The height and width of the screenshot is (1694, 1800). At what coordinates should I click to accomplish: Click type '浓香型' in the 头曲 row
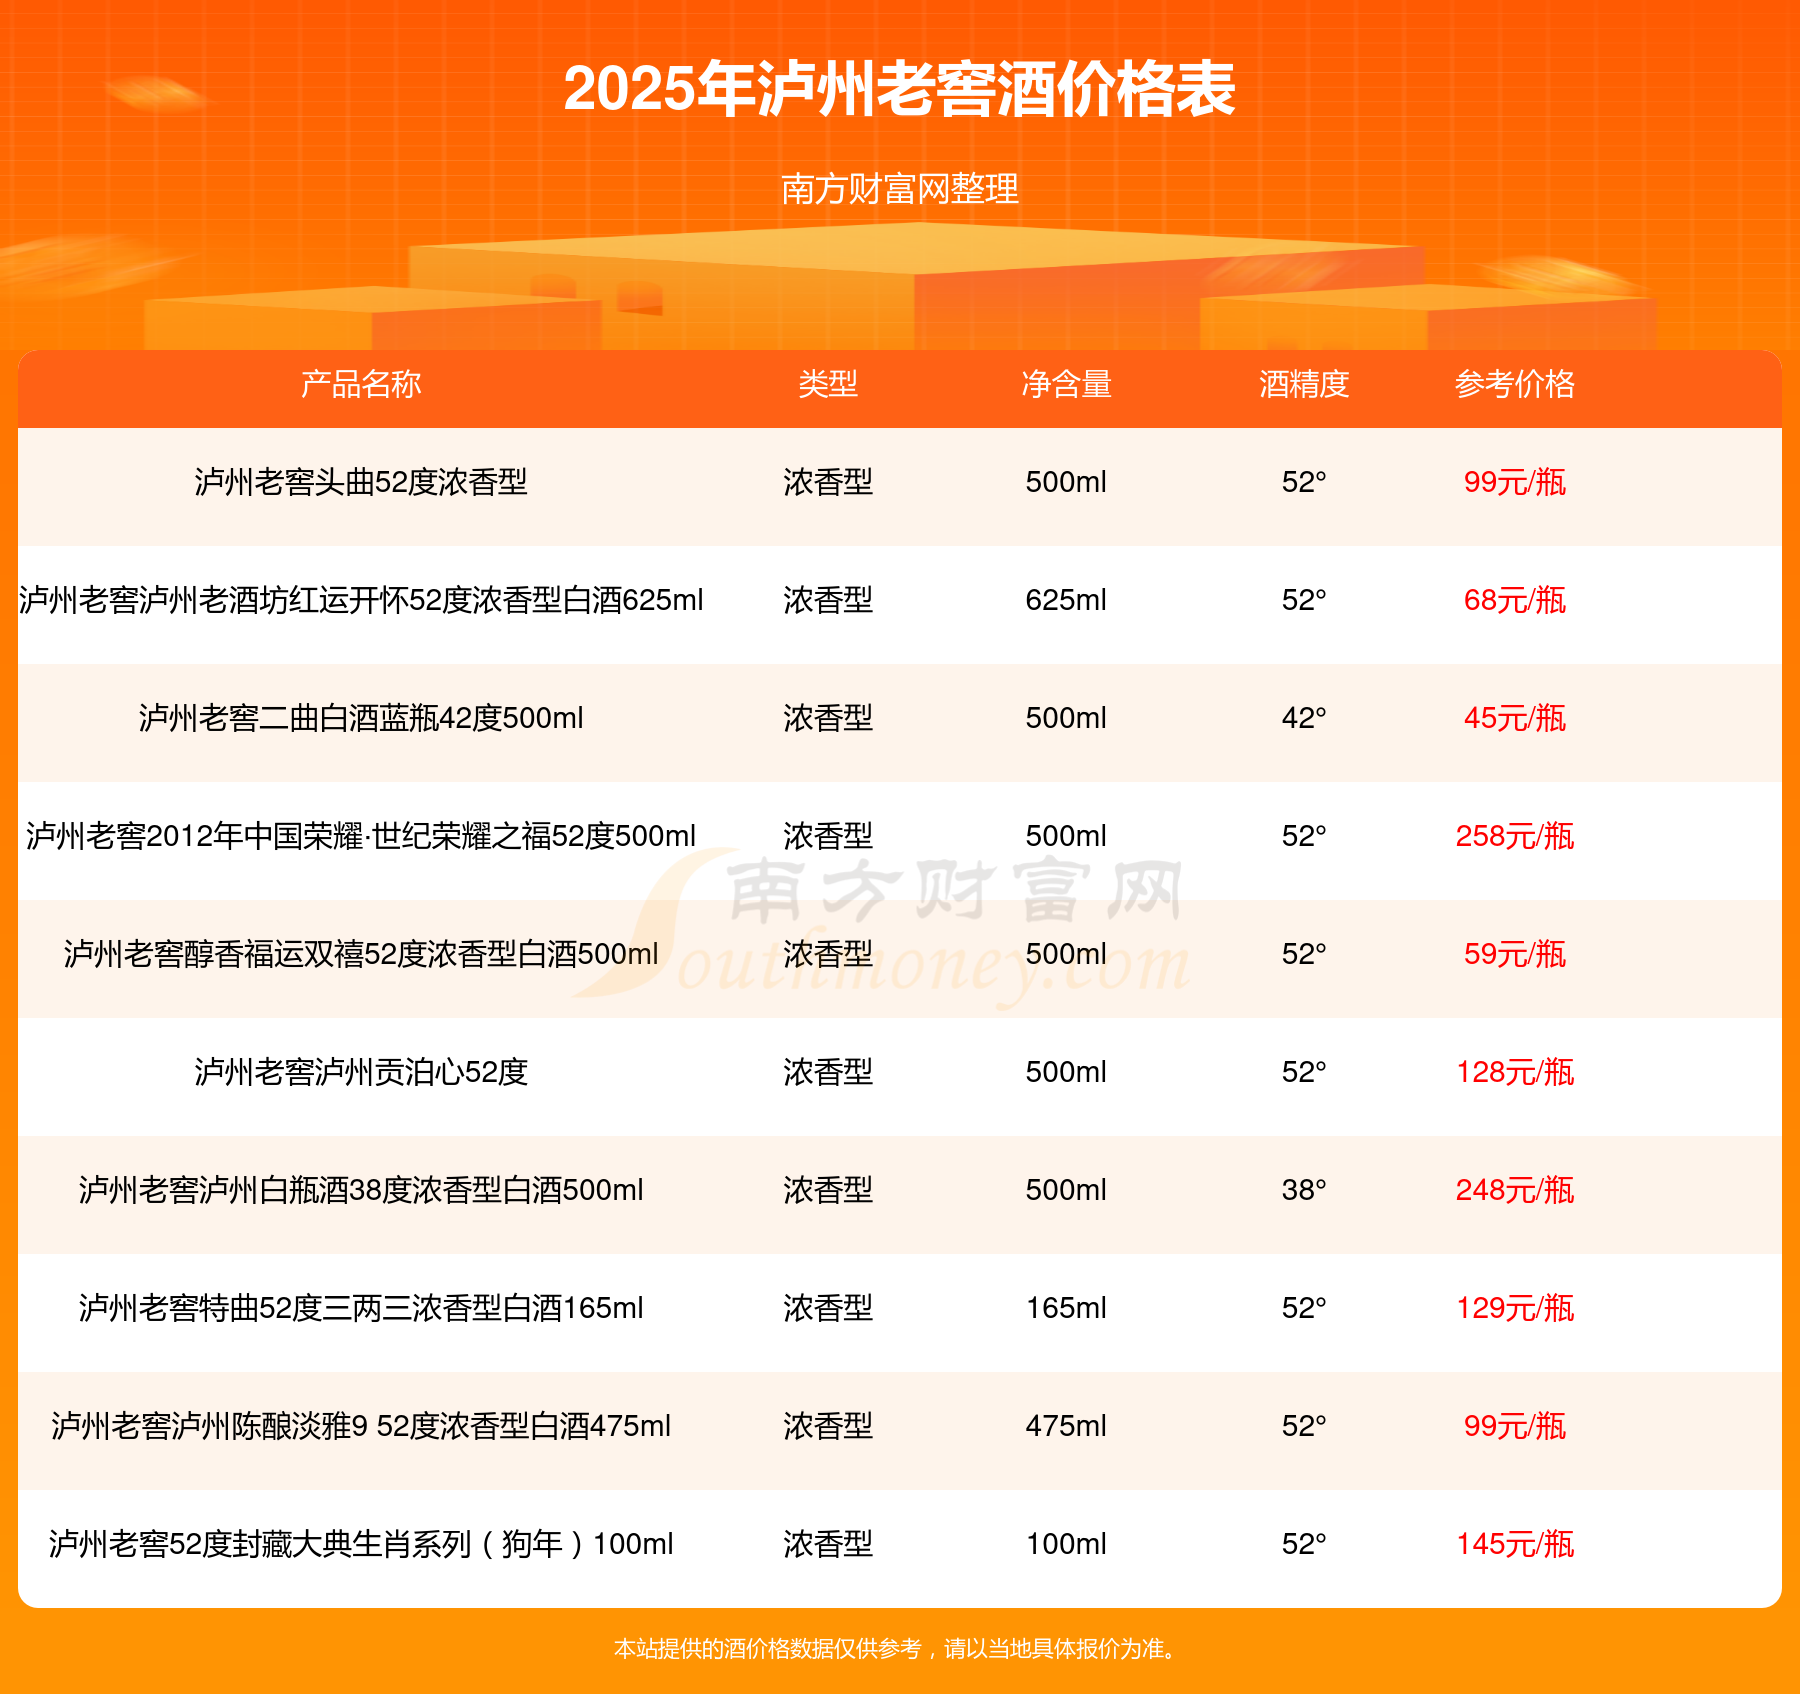(828, 482)
